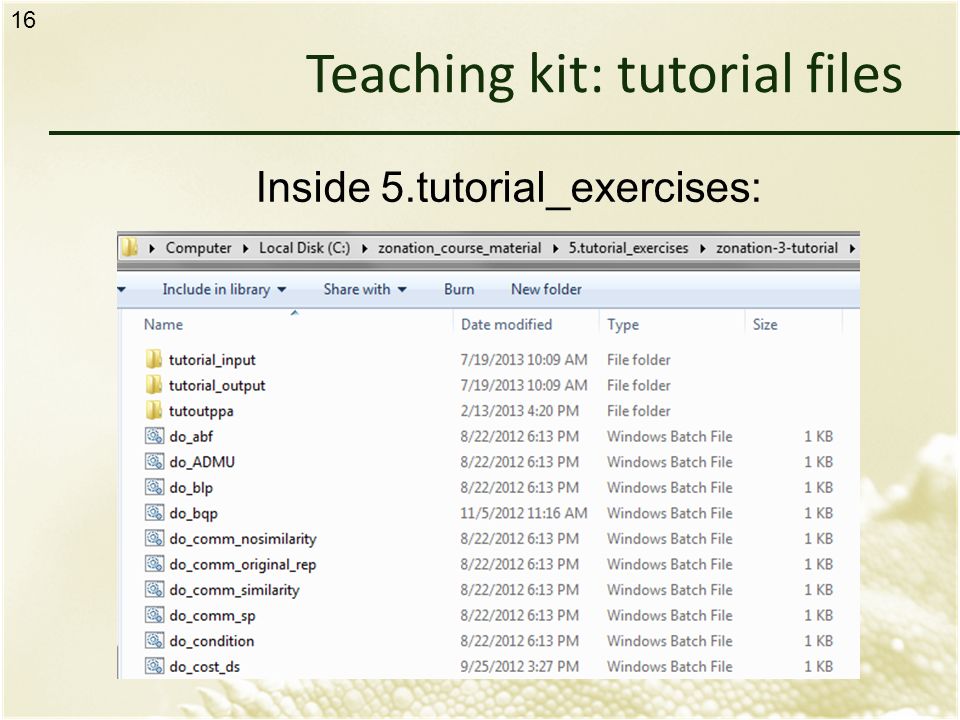Select the do_comm_nosimilarity file name
The image size is (960, 720).
coord(243,539)
